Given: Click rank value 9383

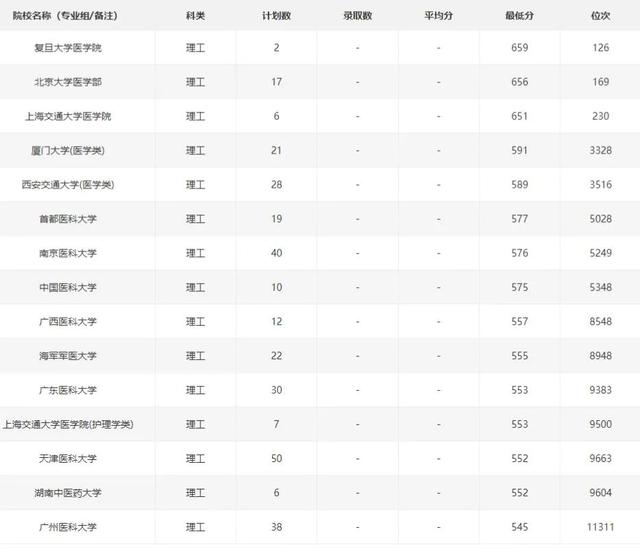Looking at the screenshot, I should coord(600,390).
